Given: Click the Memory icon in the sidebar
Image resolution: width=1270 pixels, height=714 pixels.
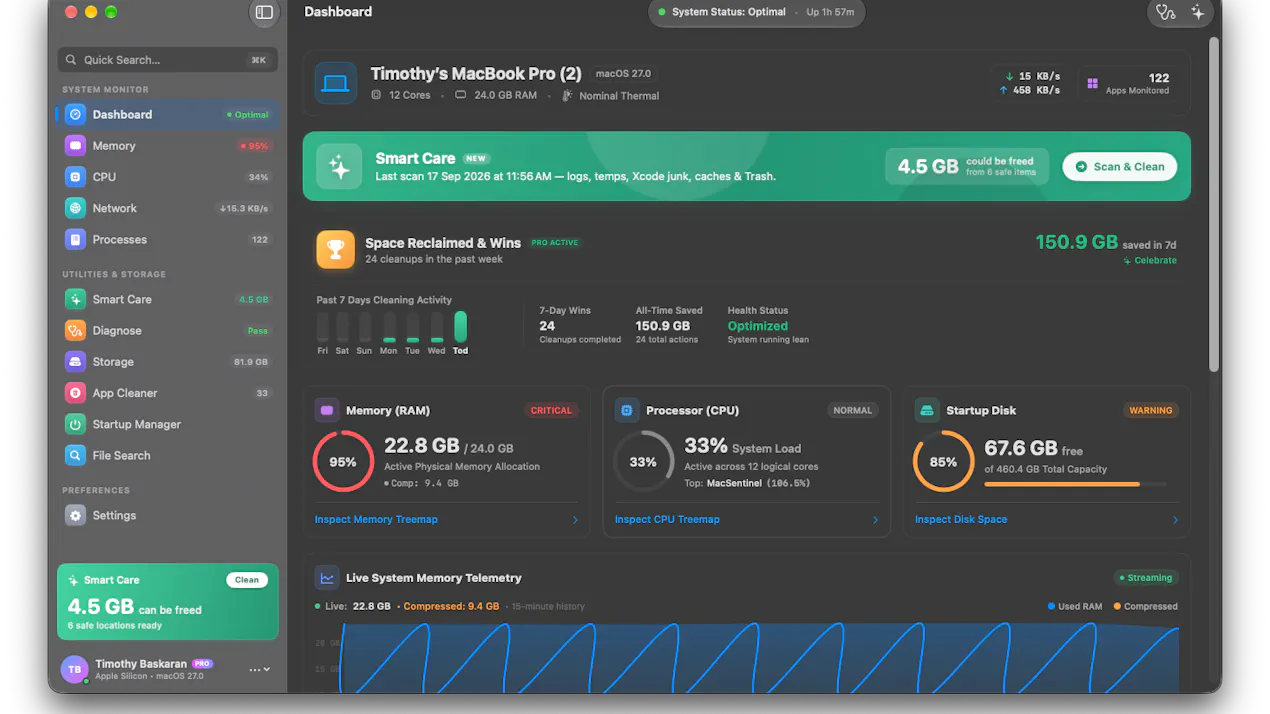Looking at the screenshot, I should [75, 146].
